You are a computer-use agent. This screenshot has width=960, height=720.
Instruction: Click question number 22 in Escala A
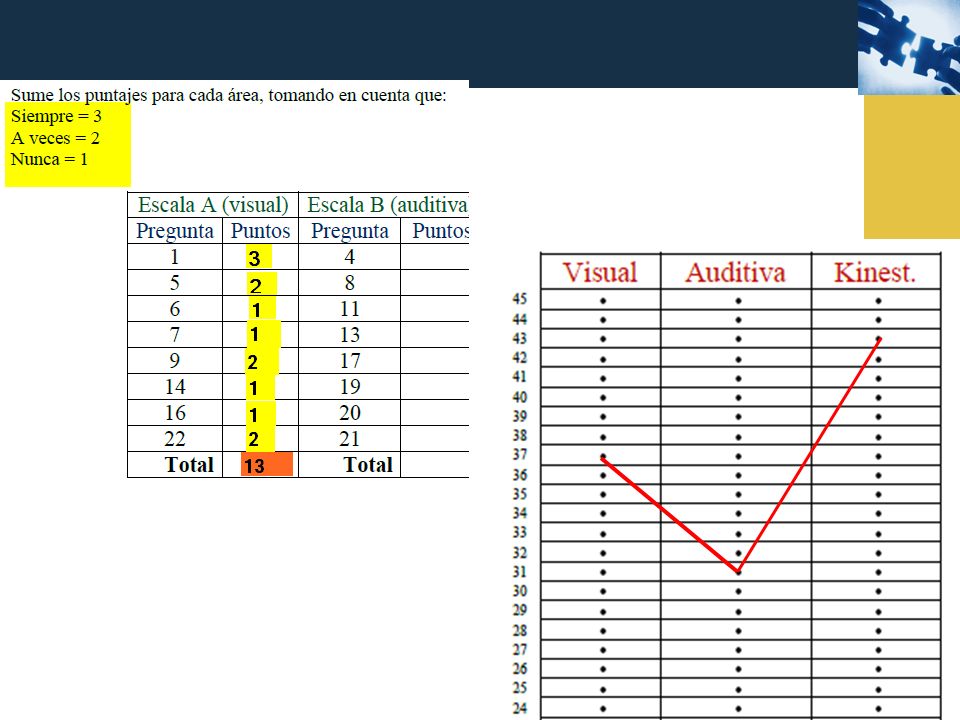[x=175, y=439]
